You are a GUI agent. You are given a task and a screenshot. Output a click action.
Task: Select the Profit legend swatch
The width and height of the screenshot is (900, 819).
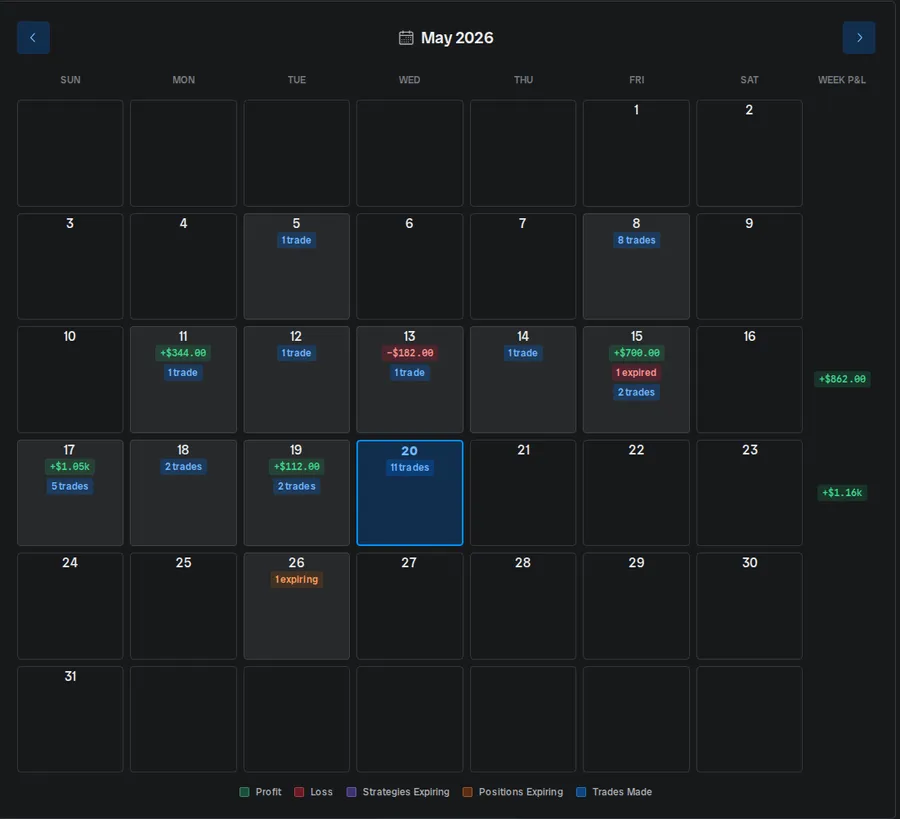[245, 792]
